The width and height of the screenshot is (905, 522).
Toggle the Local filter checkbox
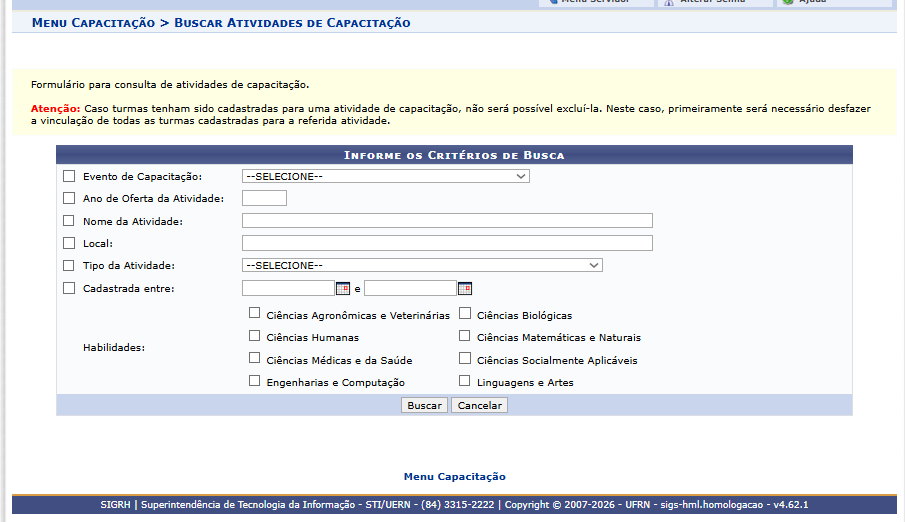click(69, 243)
